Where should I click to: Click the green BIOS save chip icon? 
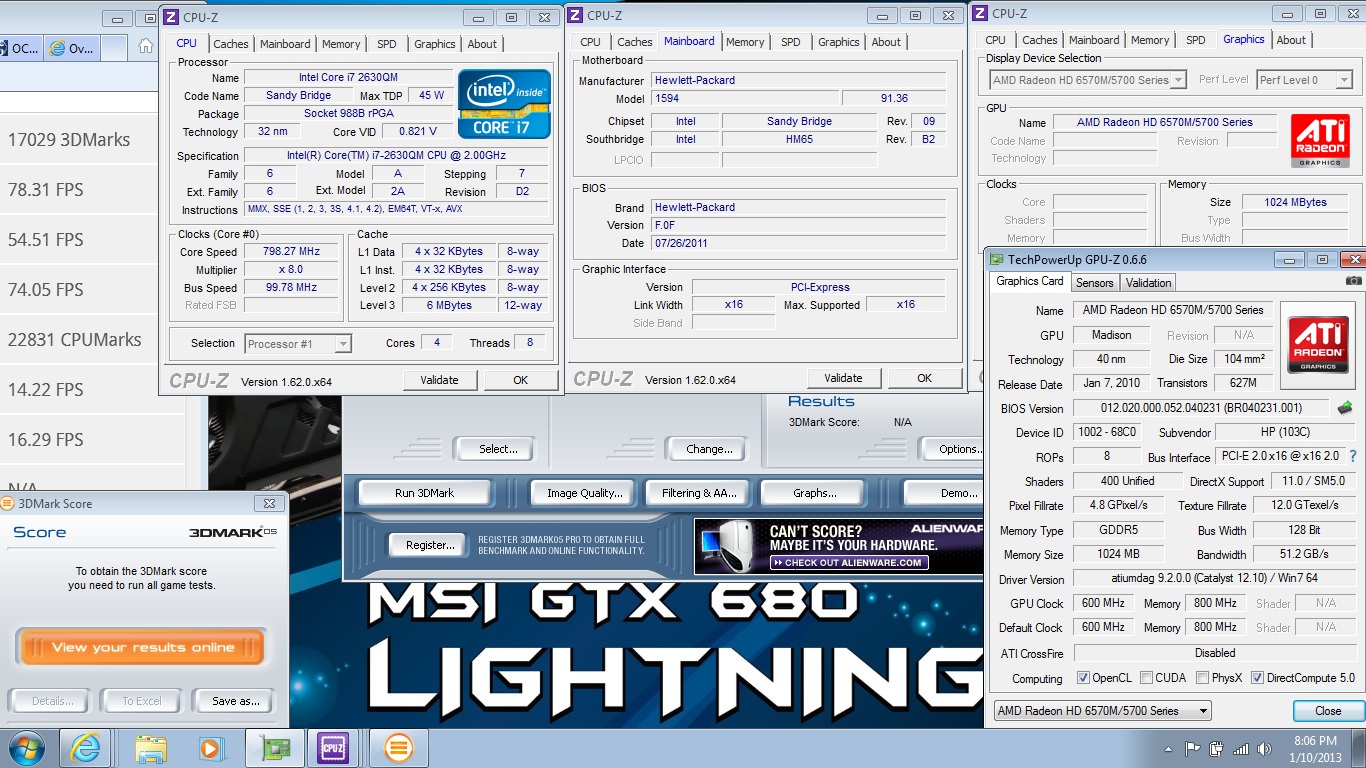point(1346,408)
